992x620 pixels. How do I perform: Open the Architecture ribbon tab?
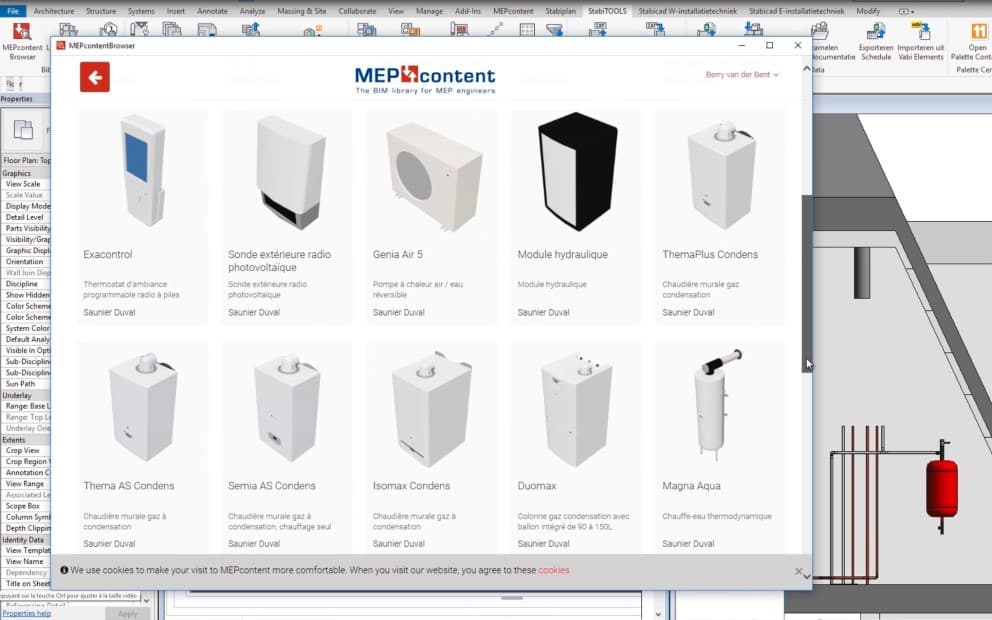(x=54, y=11)
